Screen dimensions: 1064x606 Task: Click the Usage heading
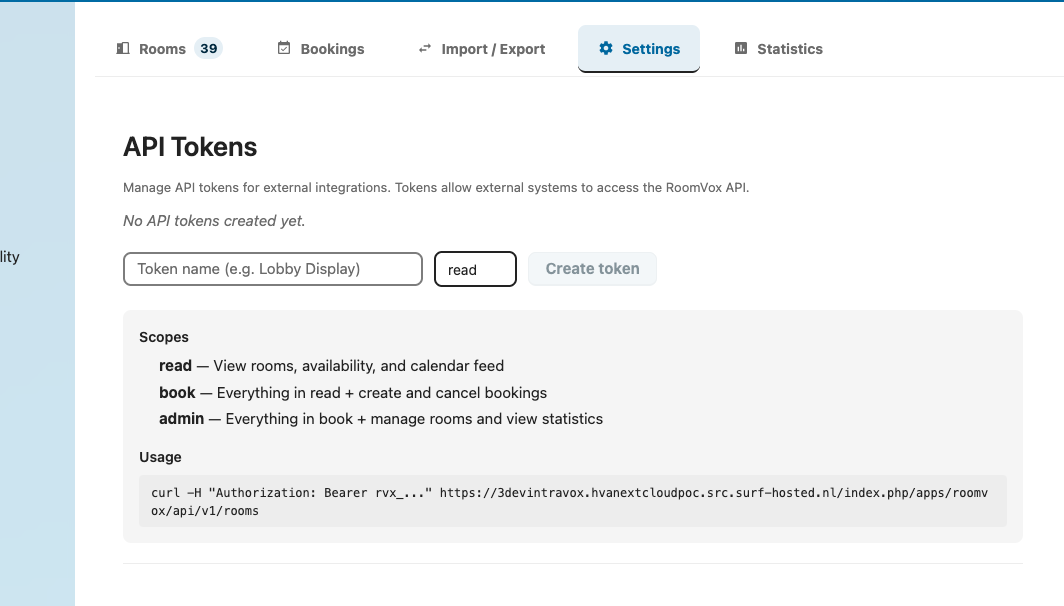160,457
